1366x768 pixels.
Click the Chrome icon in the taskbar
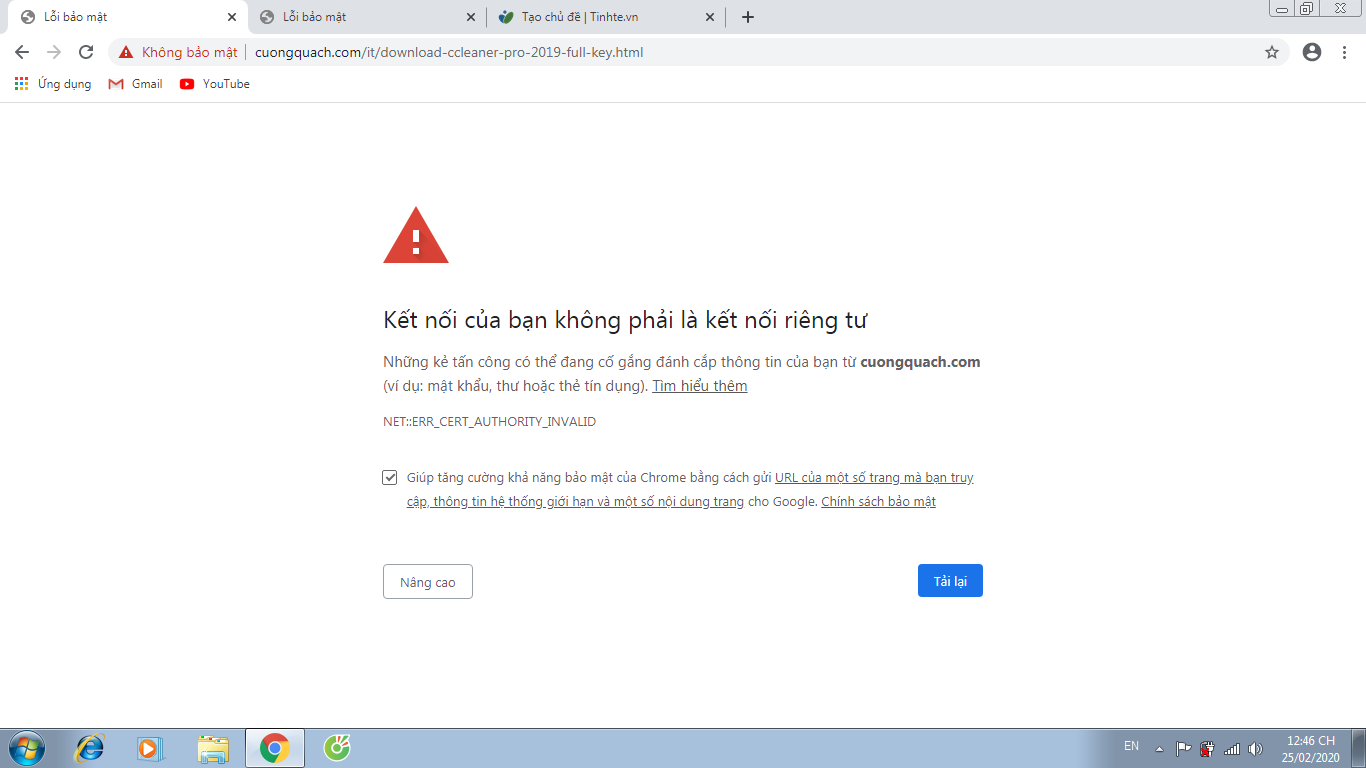click(275, 748)
